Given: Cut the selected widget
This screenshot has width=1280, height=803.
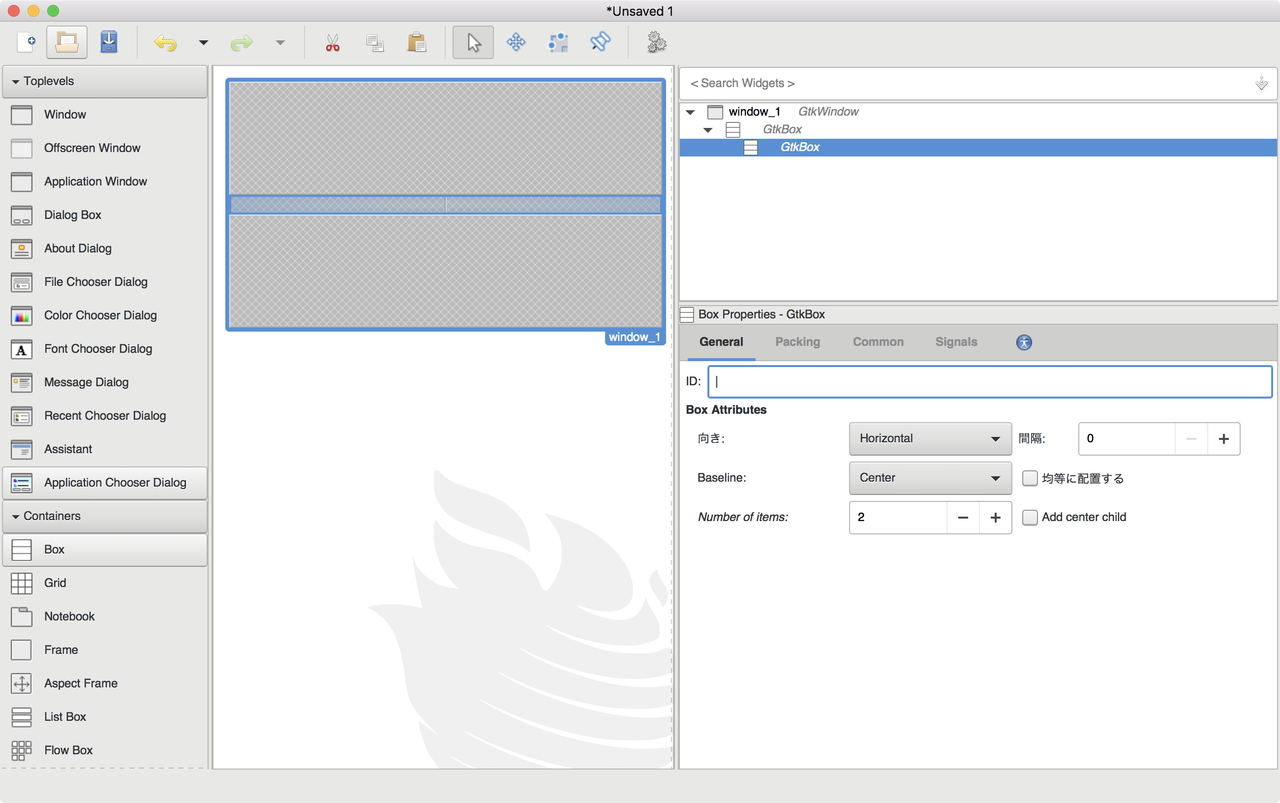Looking at the screenshot, I should 333,42.
